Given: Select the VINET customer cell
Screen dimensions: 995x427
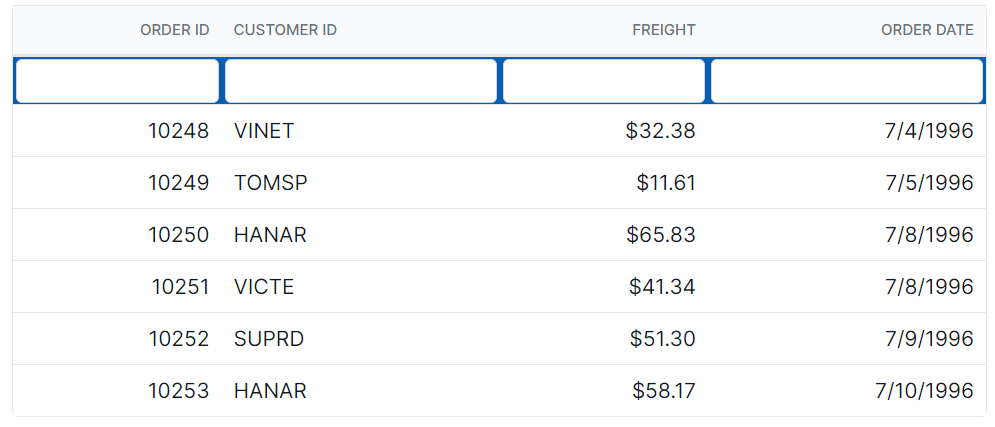Looking at the screenshot, I should coord(264,131).
